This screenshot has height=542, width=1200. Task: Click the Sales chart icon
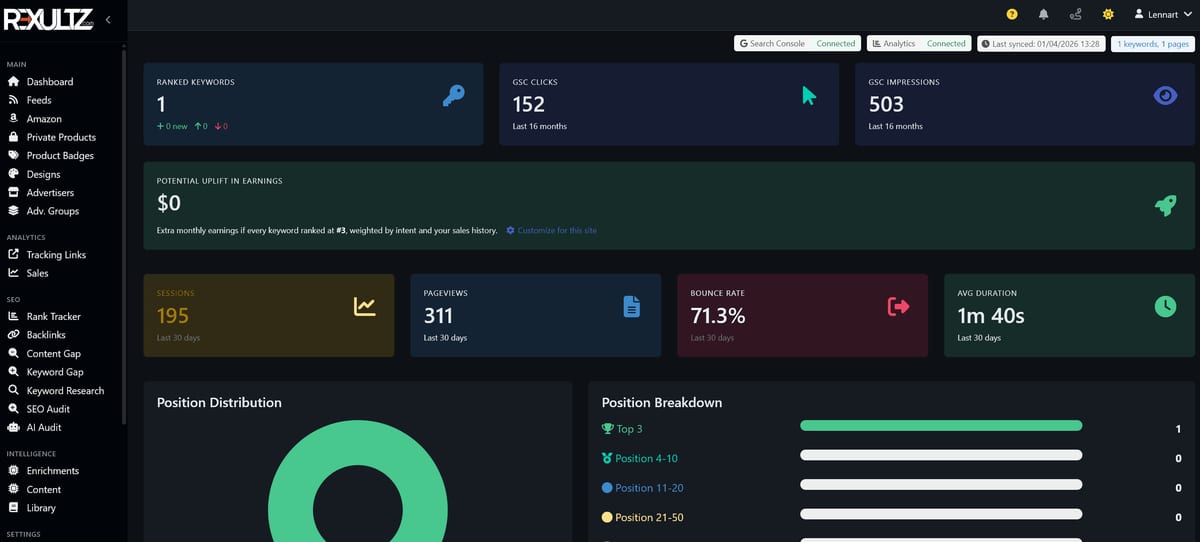[14, 273]
